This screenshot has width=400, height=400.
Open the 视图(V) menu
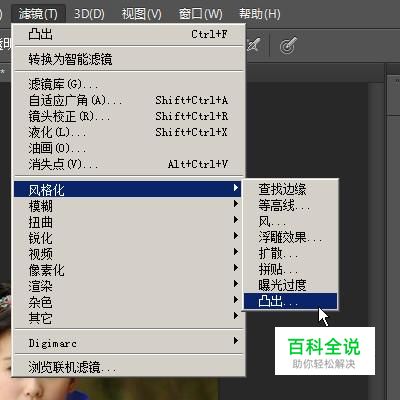pos(141,14)
